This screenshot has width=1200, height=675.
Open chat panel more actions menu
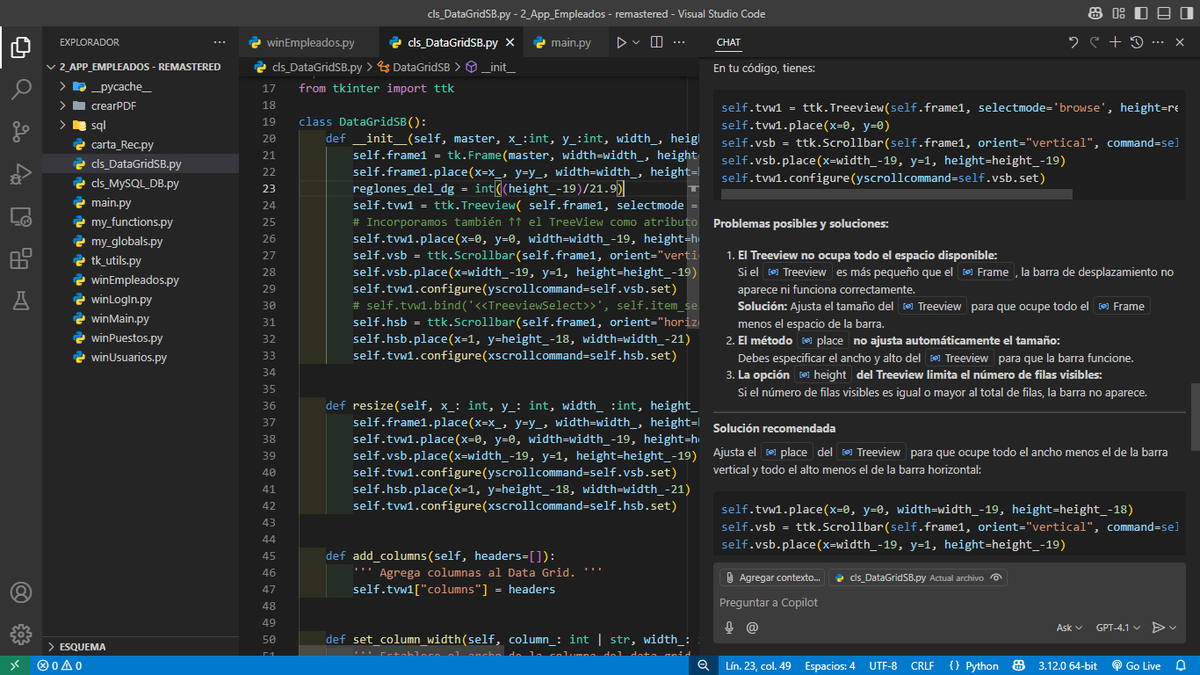[1158, 42]
